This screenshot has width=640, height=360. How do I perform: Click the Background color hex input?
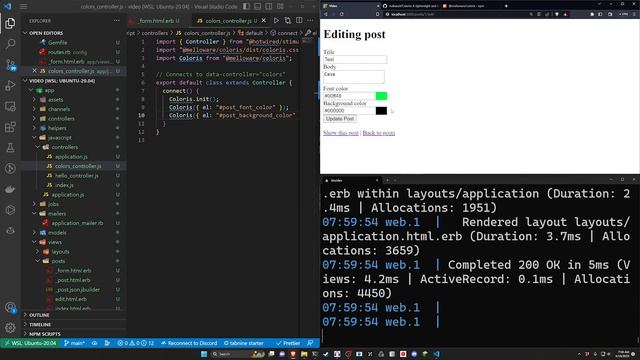pyautogui.click(x=349, y=111)
